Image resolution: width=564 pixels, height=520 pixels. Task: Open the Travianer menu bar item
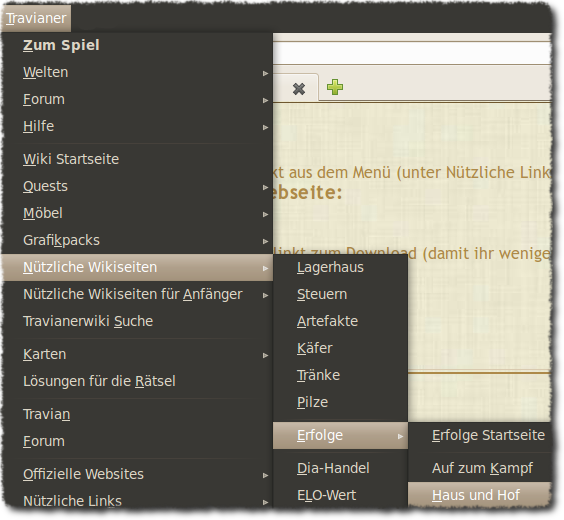(36, 18)
